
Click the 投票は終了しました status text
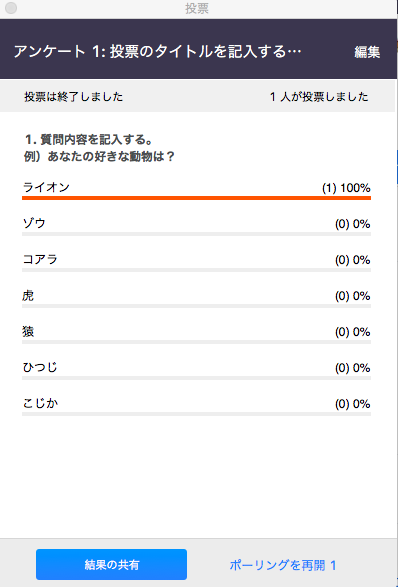(73, 97)
